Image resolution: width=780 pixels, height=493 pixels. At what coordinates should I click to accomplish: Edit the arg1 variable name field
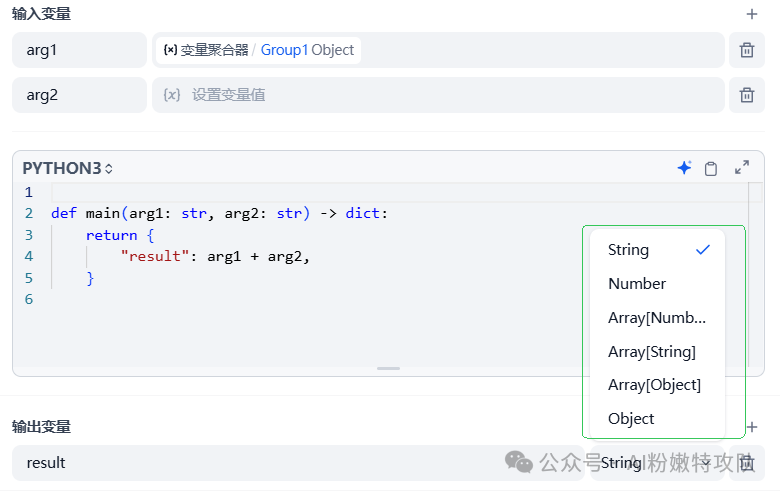[79, 50]
